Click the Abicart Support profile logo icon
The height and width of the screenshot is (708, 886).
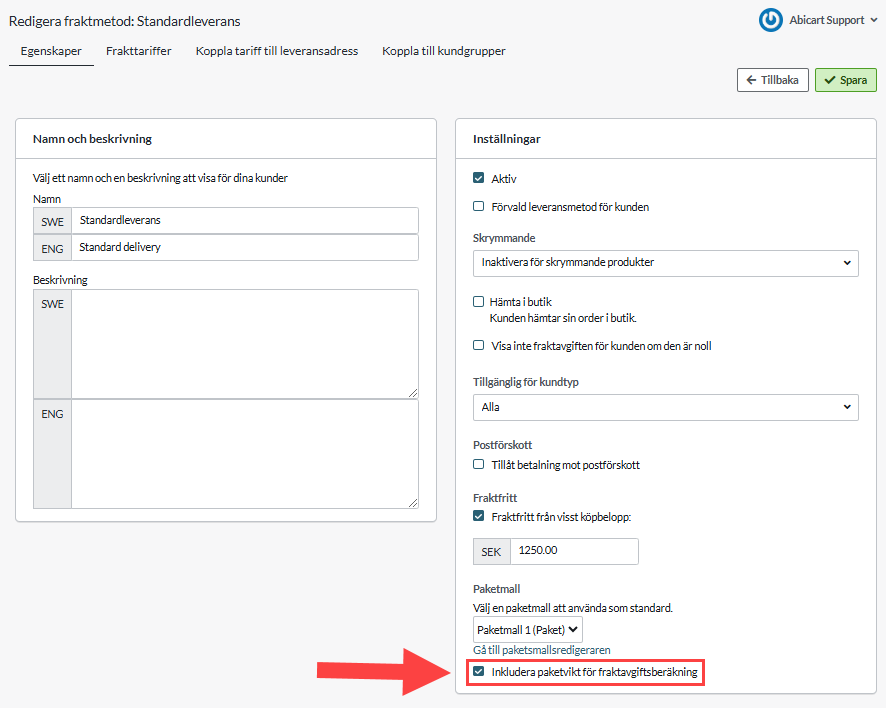point(771,20)
